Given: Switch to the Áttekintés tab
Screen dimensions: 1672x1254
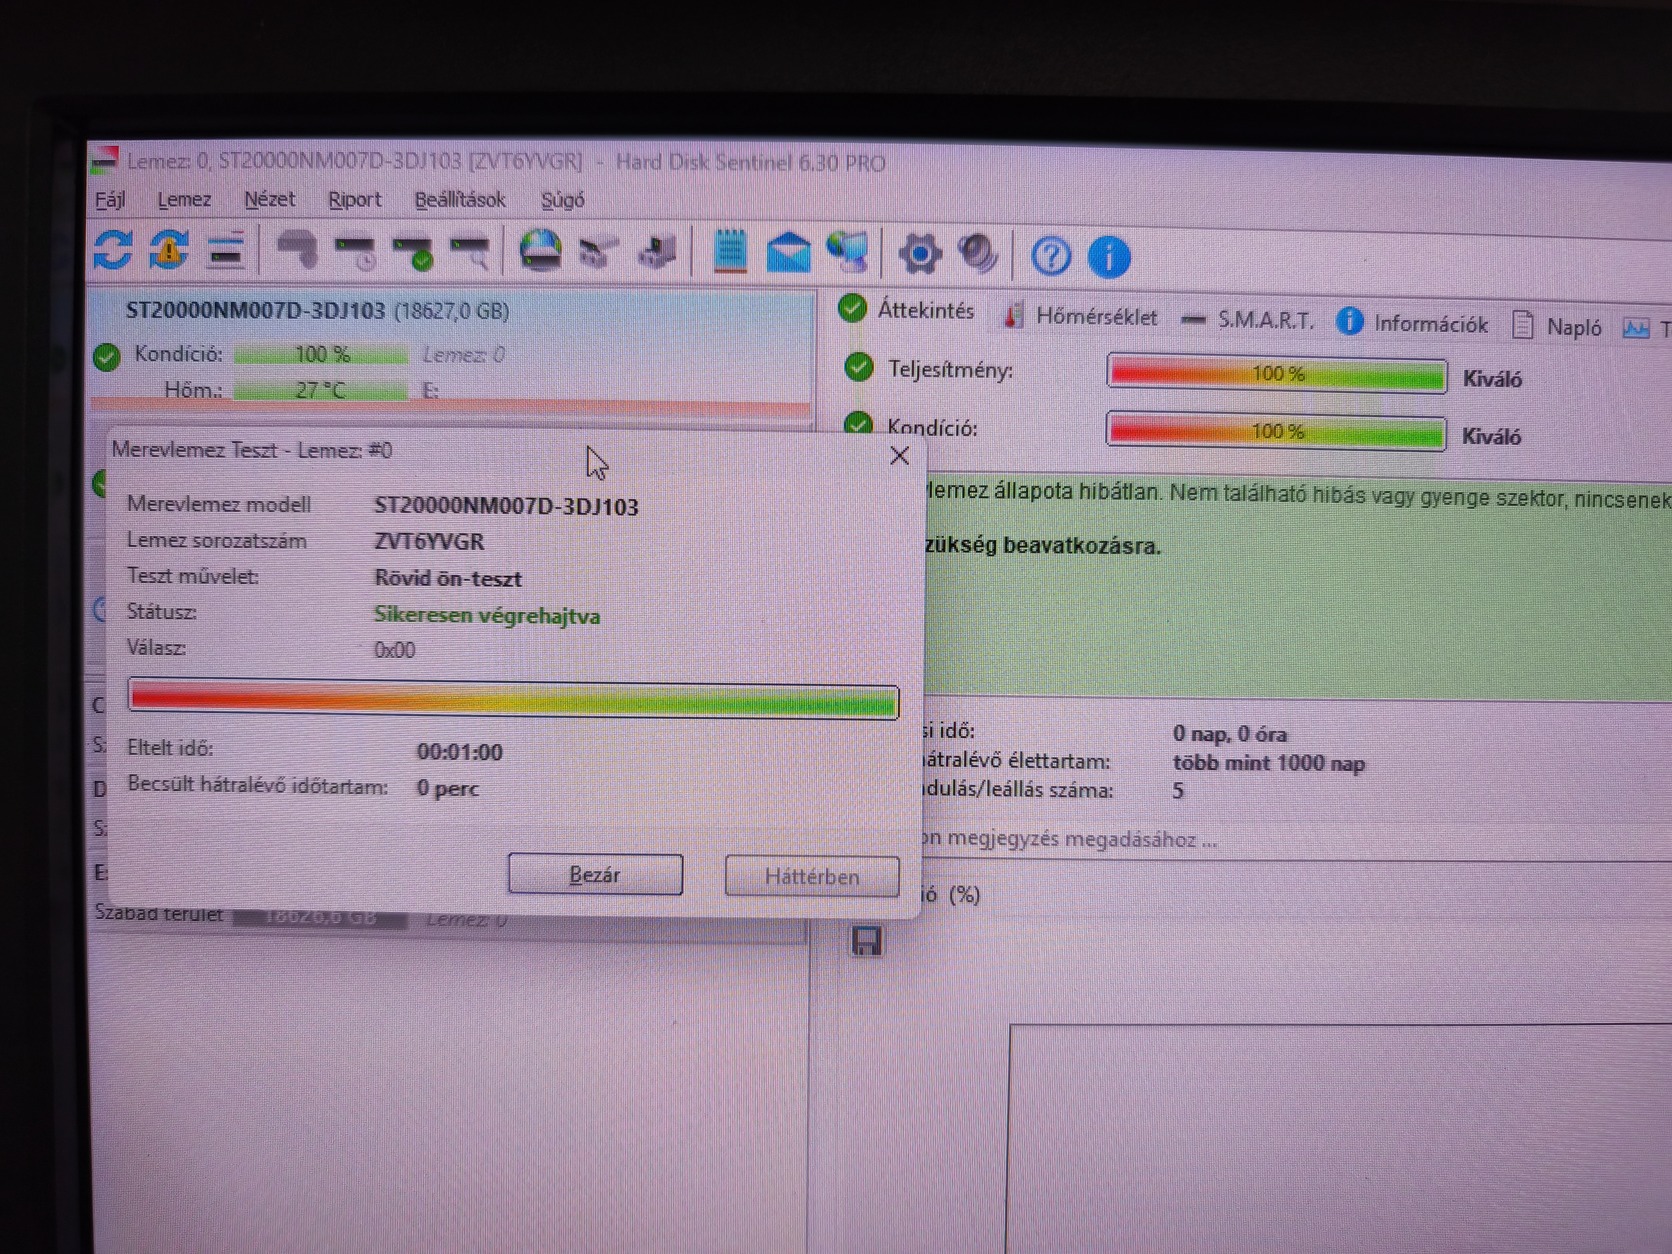Looking at the screenshot, I should pyautogui.click(x=907, y=310).
